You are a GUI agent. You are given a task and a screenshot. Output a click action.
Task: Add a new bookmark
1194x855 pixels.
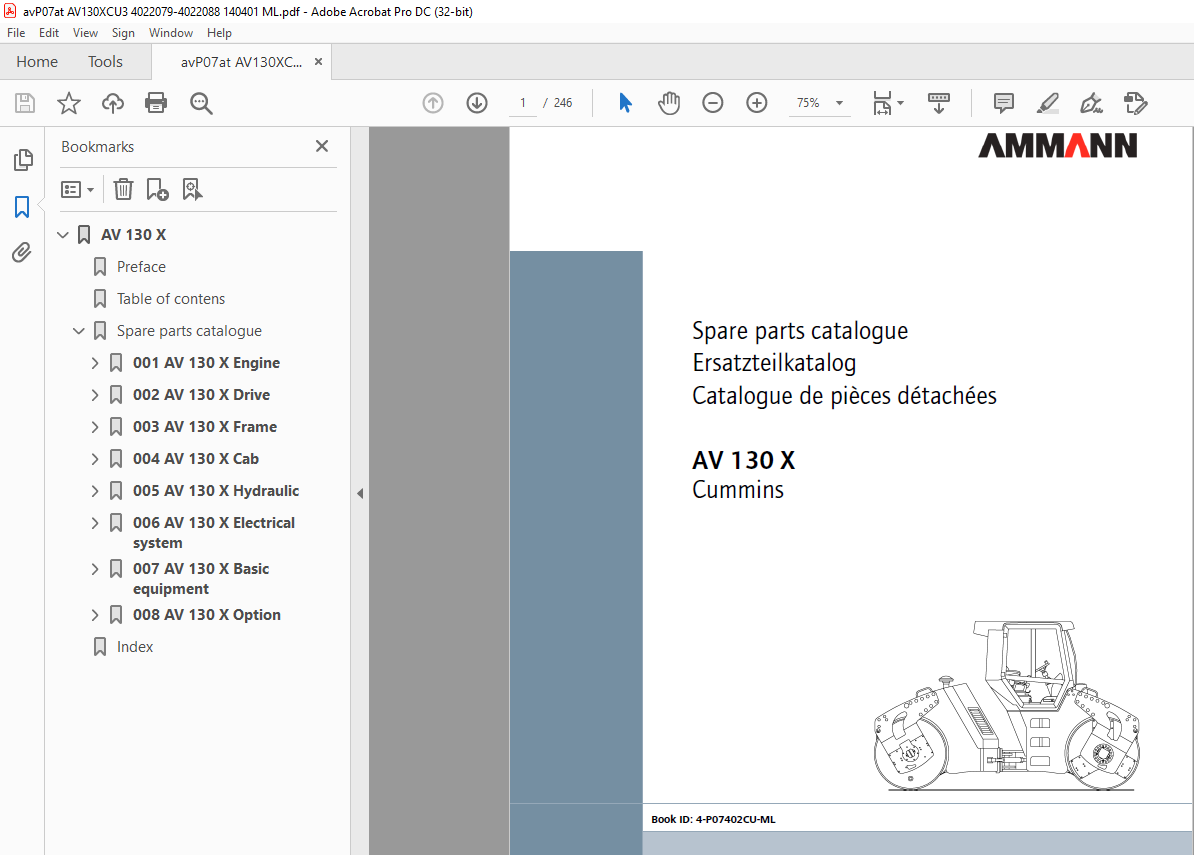[x=157, y=190]
